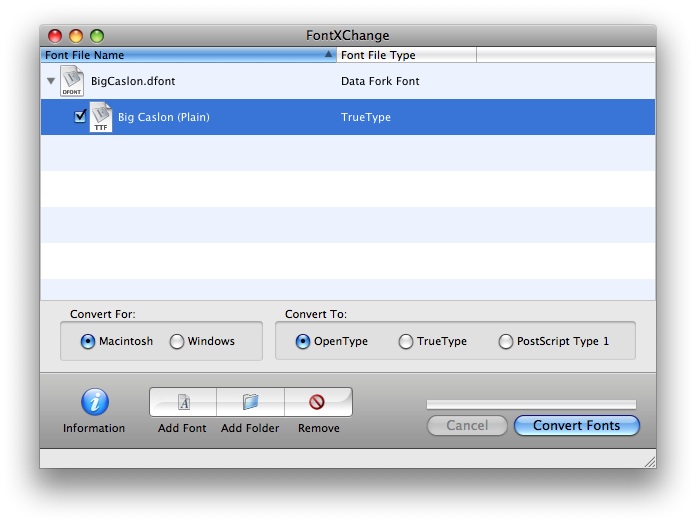The image size is (696, 523).
Task: Select the Macintosh radio button
Action: 88,341
